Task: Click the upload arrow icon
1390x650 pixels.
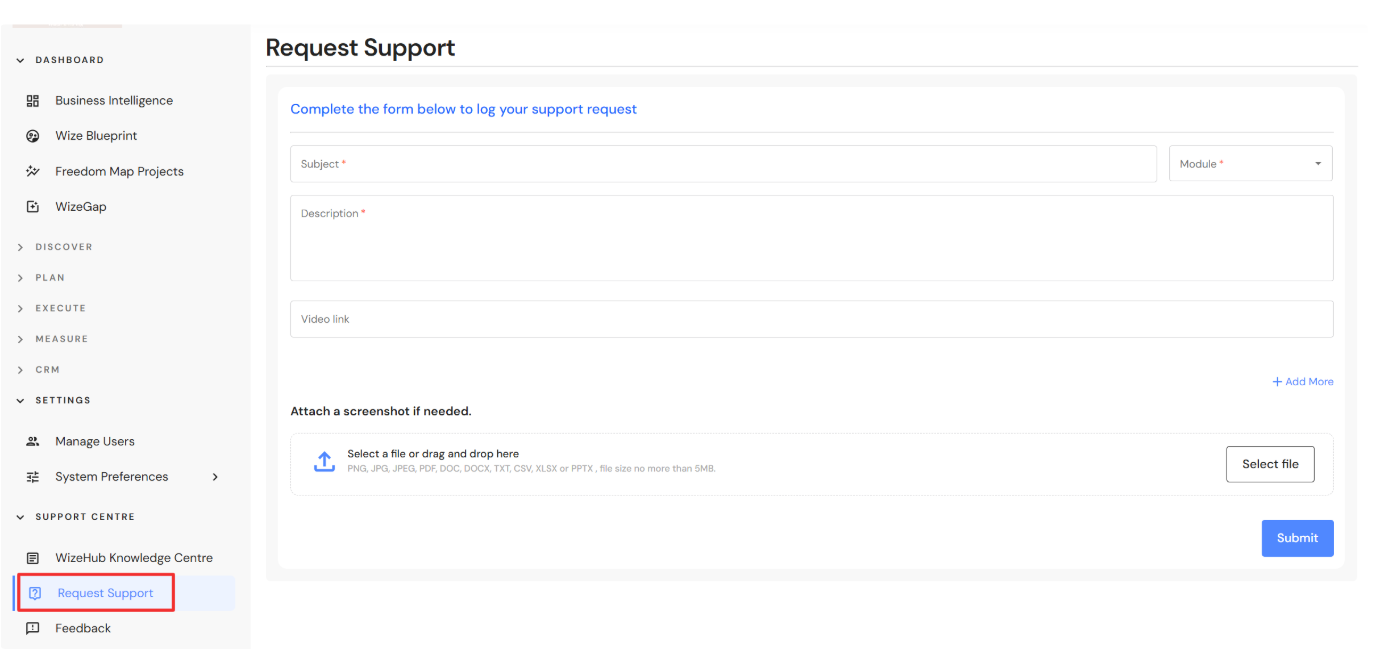Action: [x=324, y=462]
